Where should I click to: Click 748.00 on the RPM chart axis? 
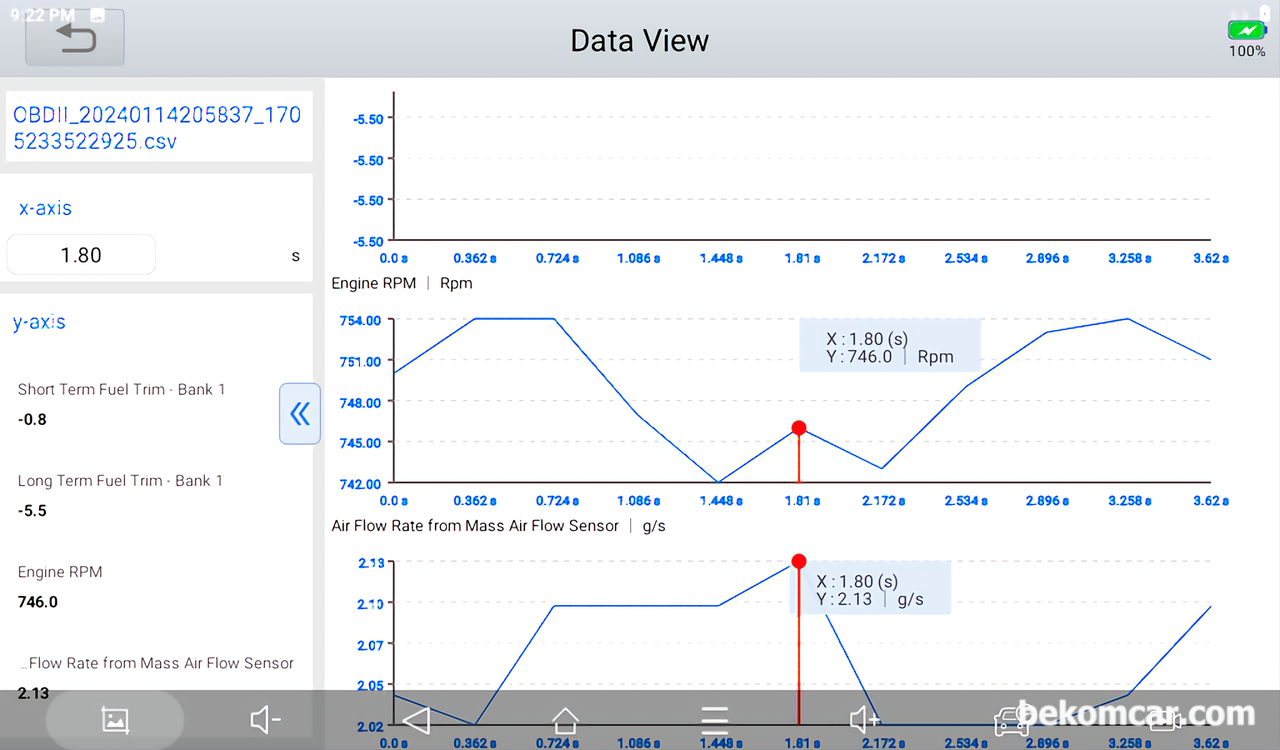click(x=360, y=402)
